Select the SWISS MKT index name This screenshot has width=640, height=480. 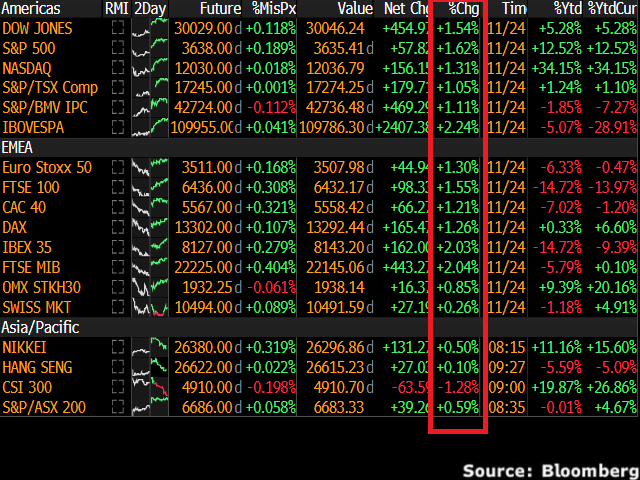[x=37, y=307]
